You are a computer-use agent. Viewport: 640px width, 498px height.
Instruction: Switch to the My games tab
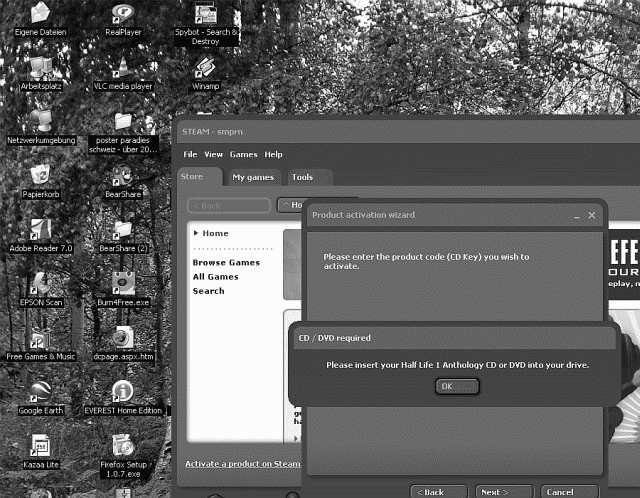point(253,178)
